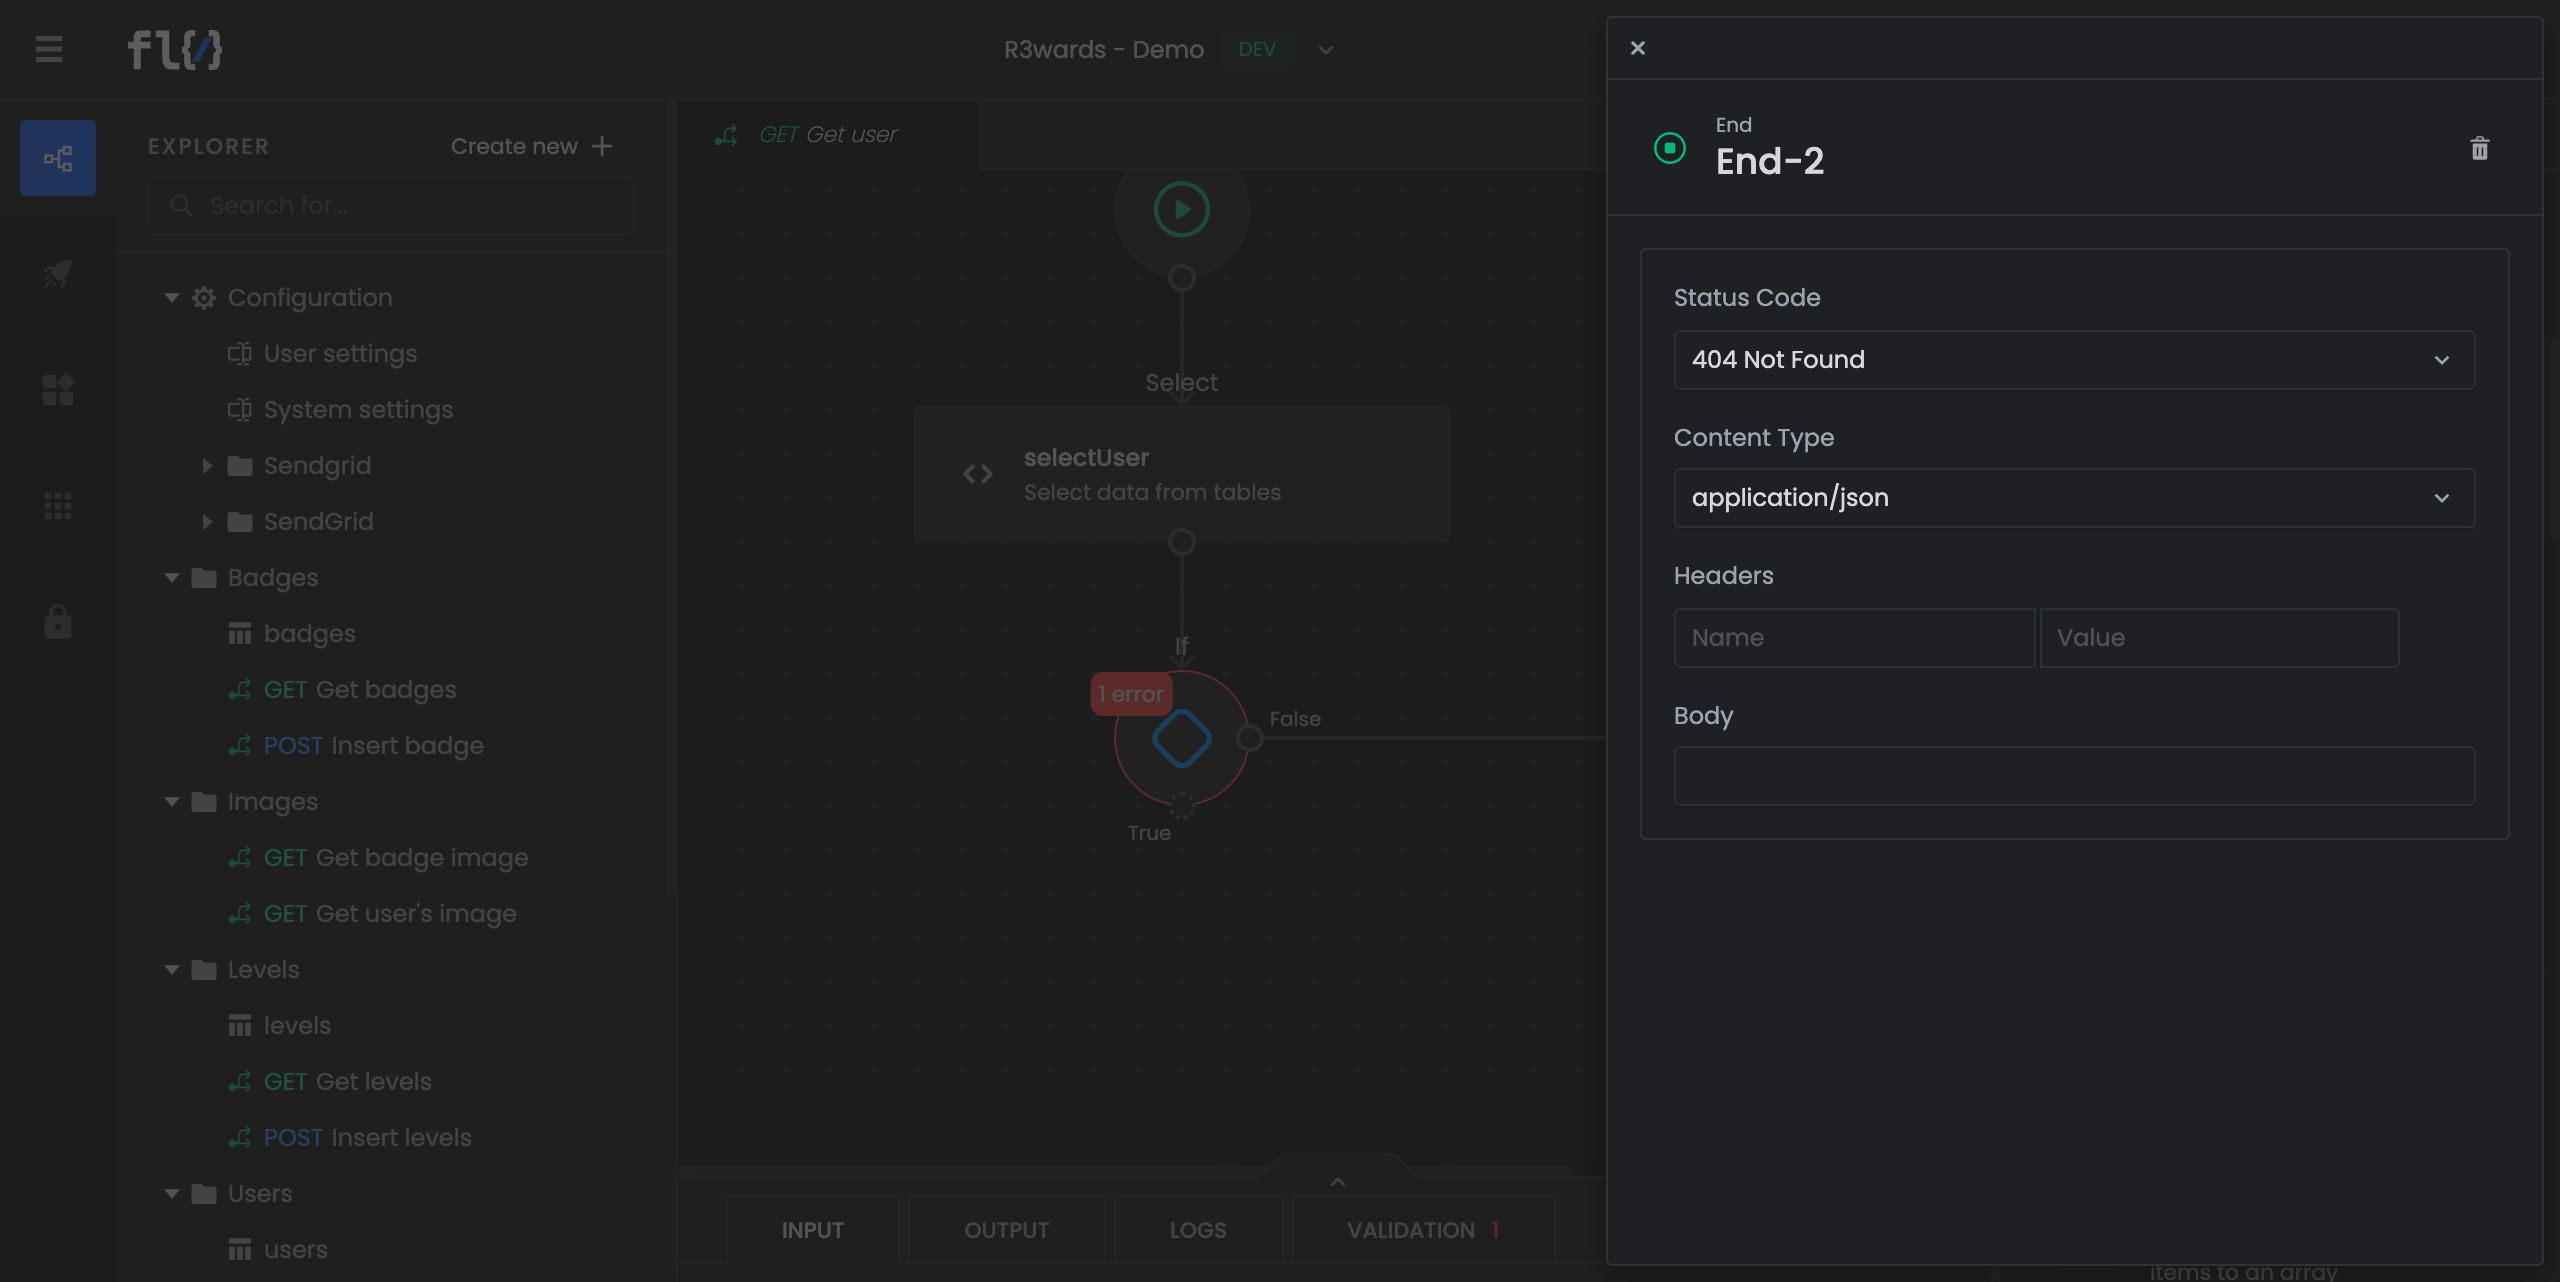Collapse the Levels folder
This screenshot has height=1282, width=2560.
(x=172, y=970)
